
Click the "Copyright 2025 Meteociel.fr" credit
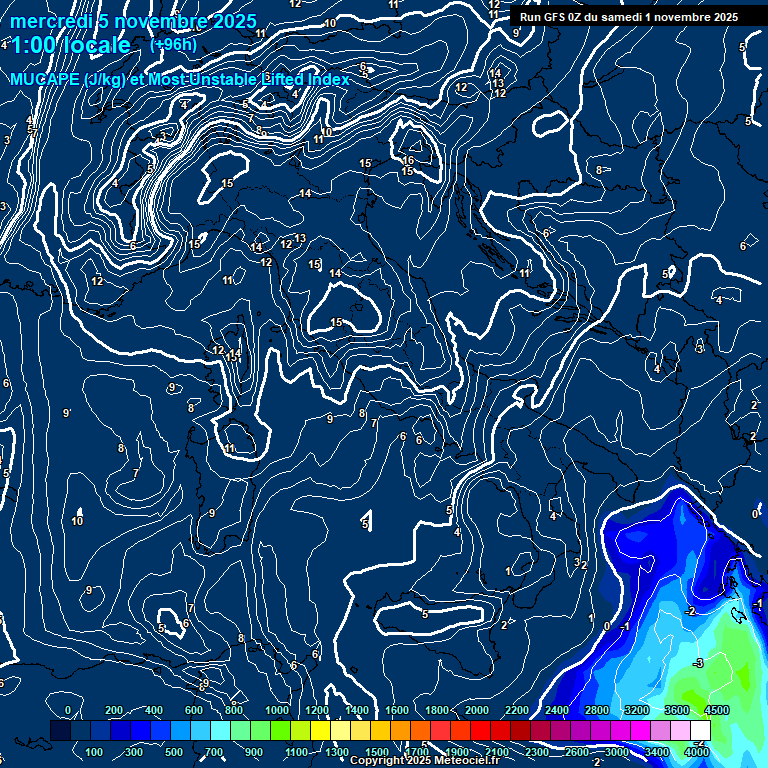click(425, 760)
